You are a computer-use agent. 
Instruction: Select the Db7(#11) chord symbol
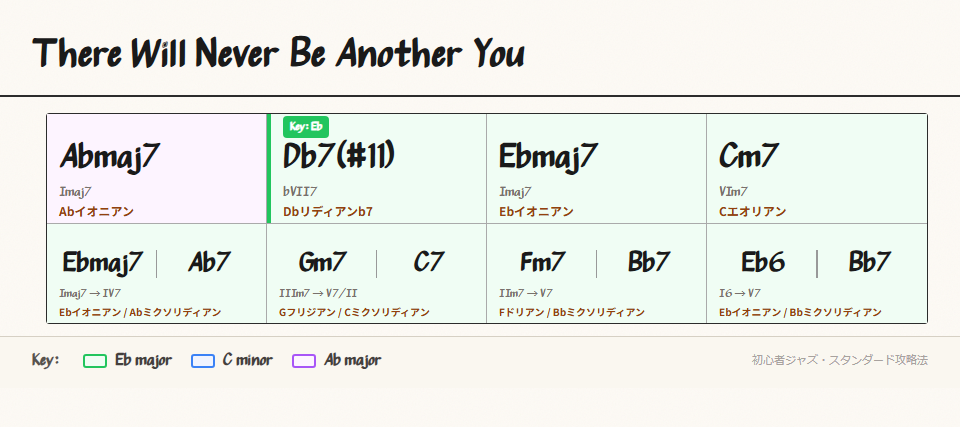pyautogui.click(x=340, y=157)
